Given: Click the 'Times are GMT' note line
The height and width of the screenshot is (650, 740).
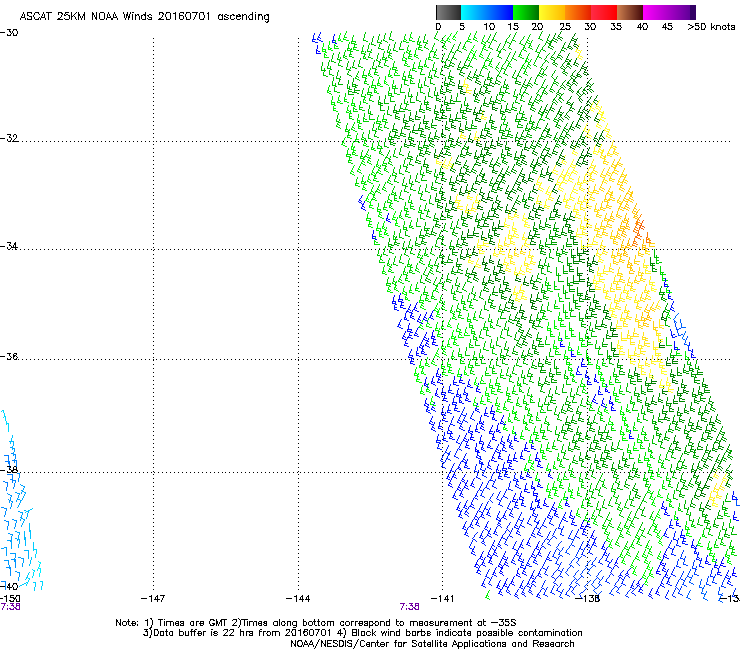Looking at the screenshot, I should tap(316, 623).
